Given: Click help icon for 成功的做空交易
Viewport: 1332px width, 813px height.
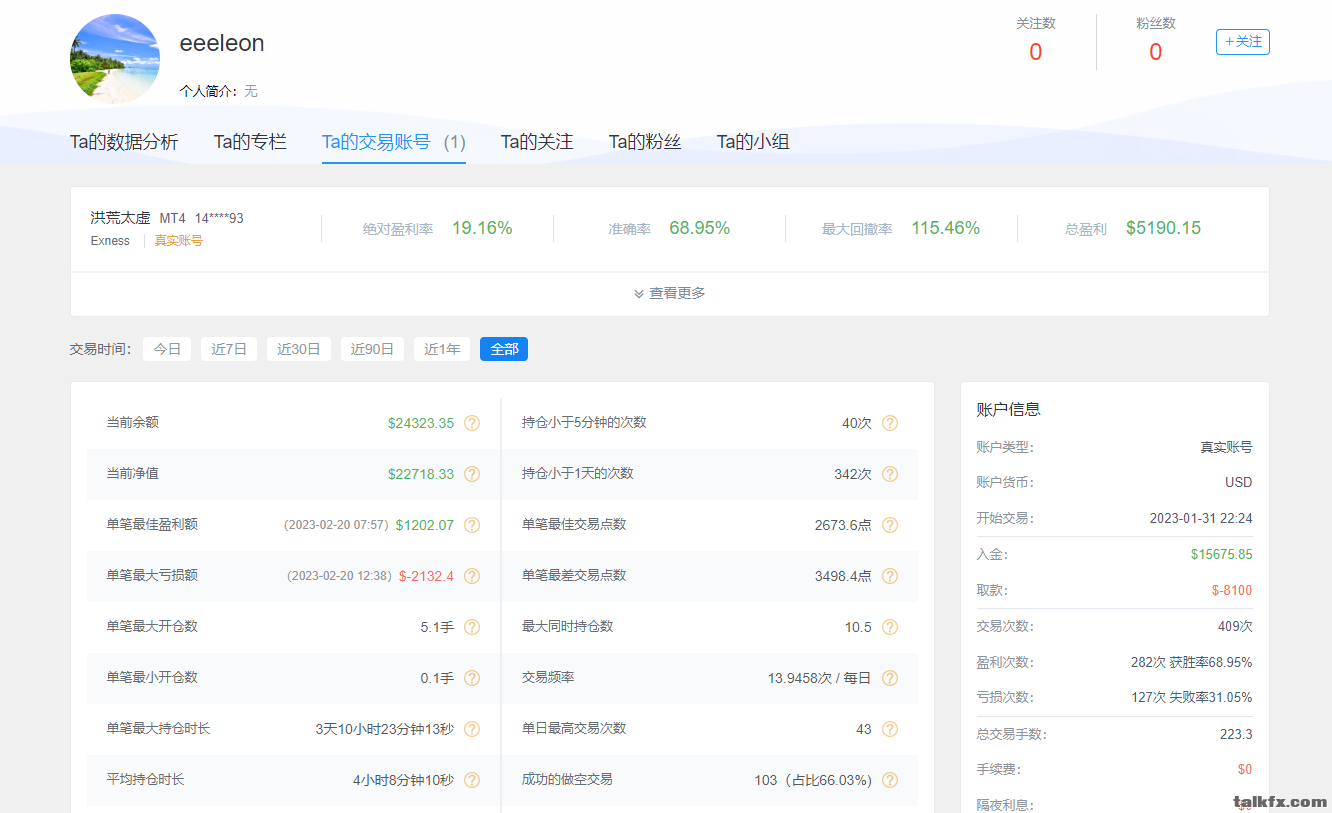Looking at the screenshot, I should tap(890, 780).
